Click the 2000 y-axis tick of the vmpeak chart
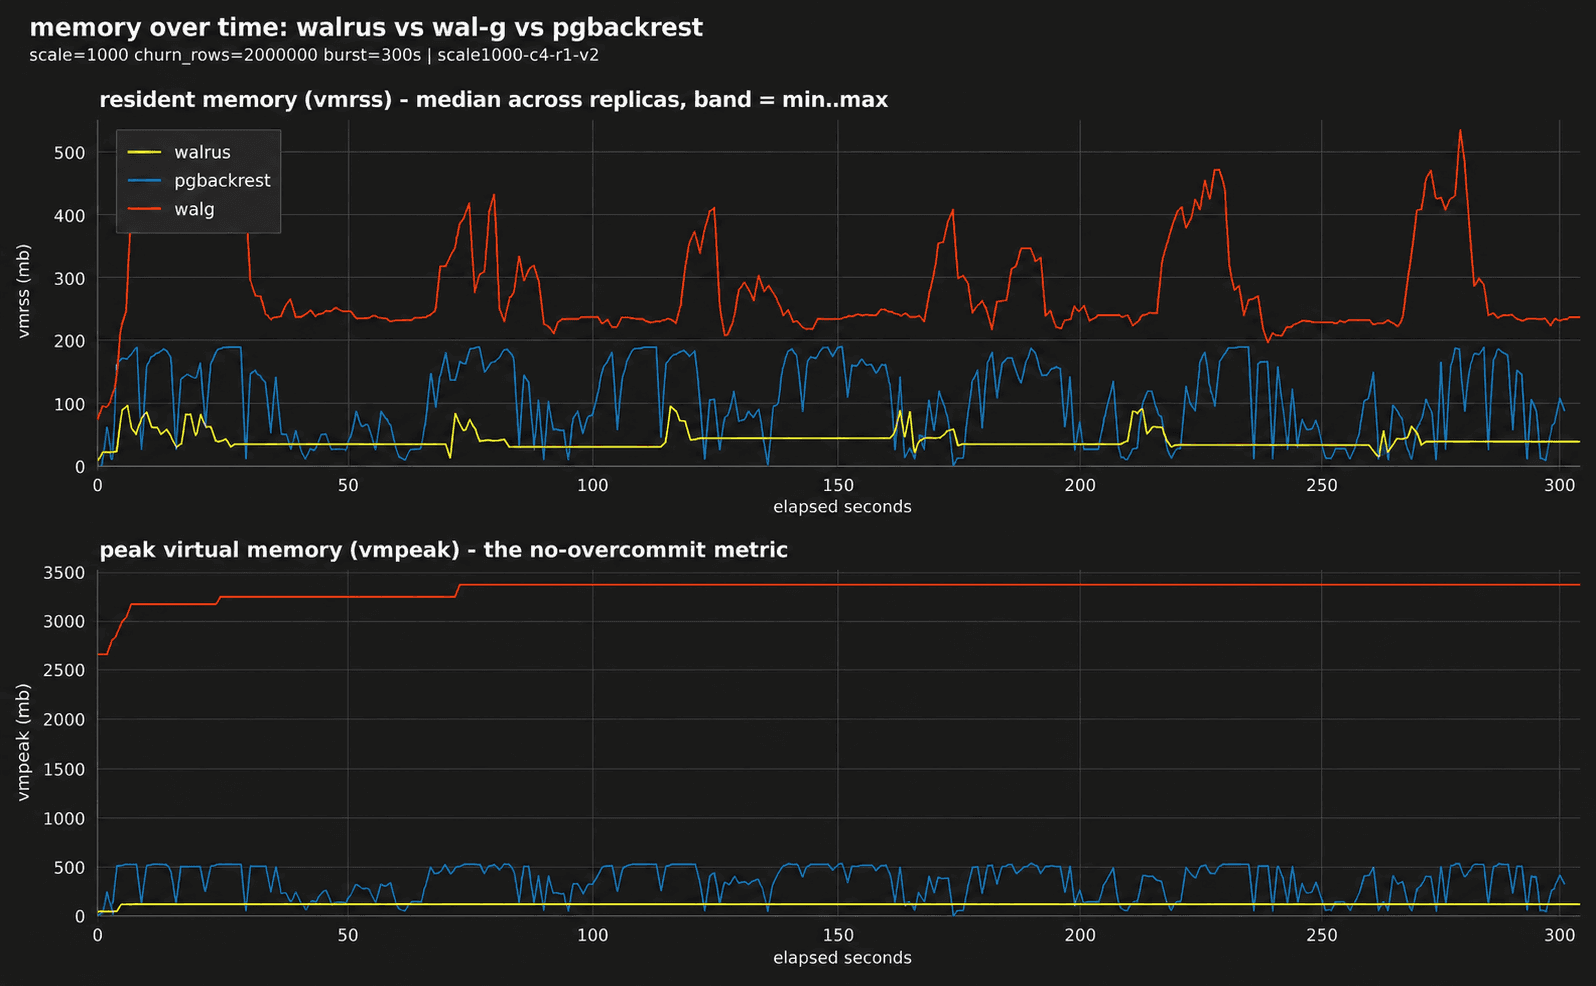 click(65, 720)
